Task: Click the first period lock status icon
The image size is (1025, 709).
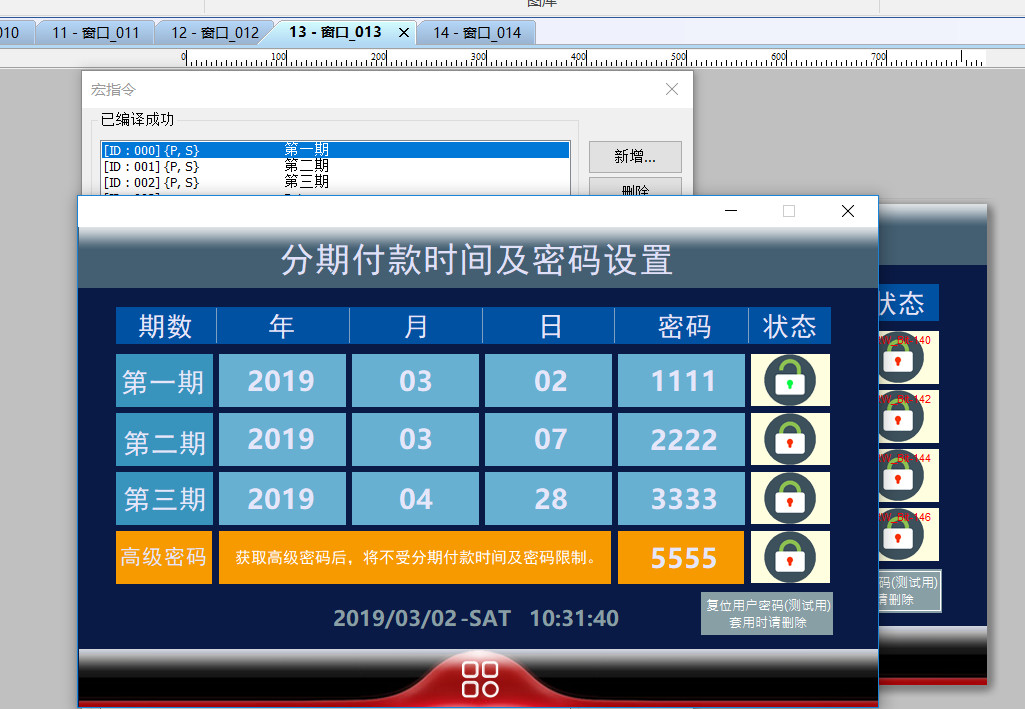Action: tap(790, 380)
